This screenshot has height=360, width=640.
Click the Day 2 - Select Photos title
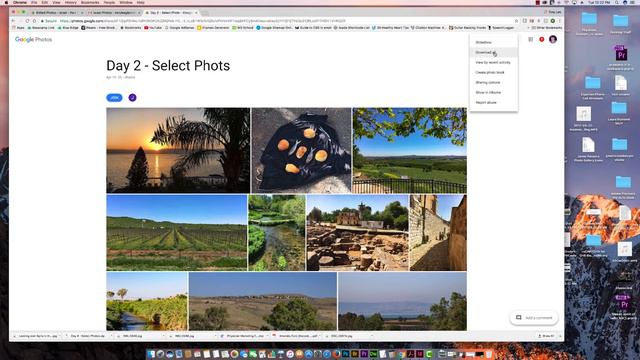click(x=168, y=66)
